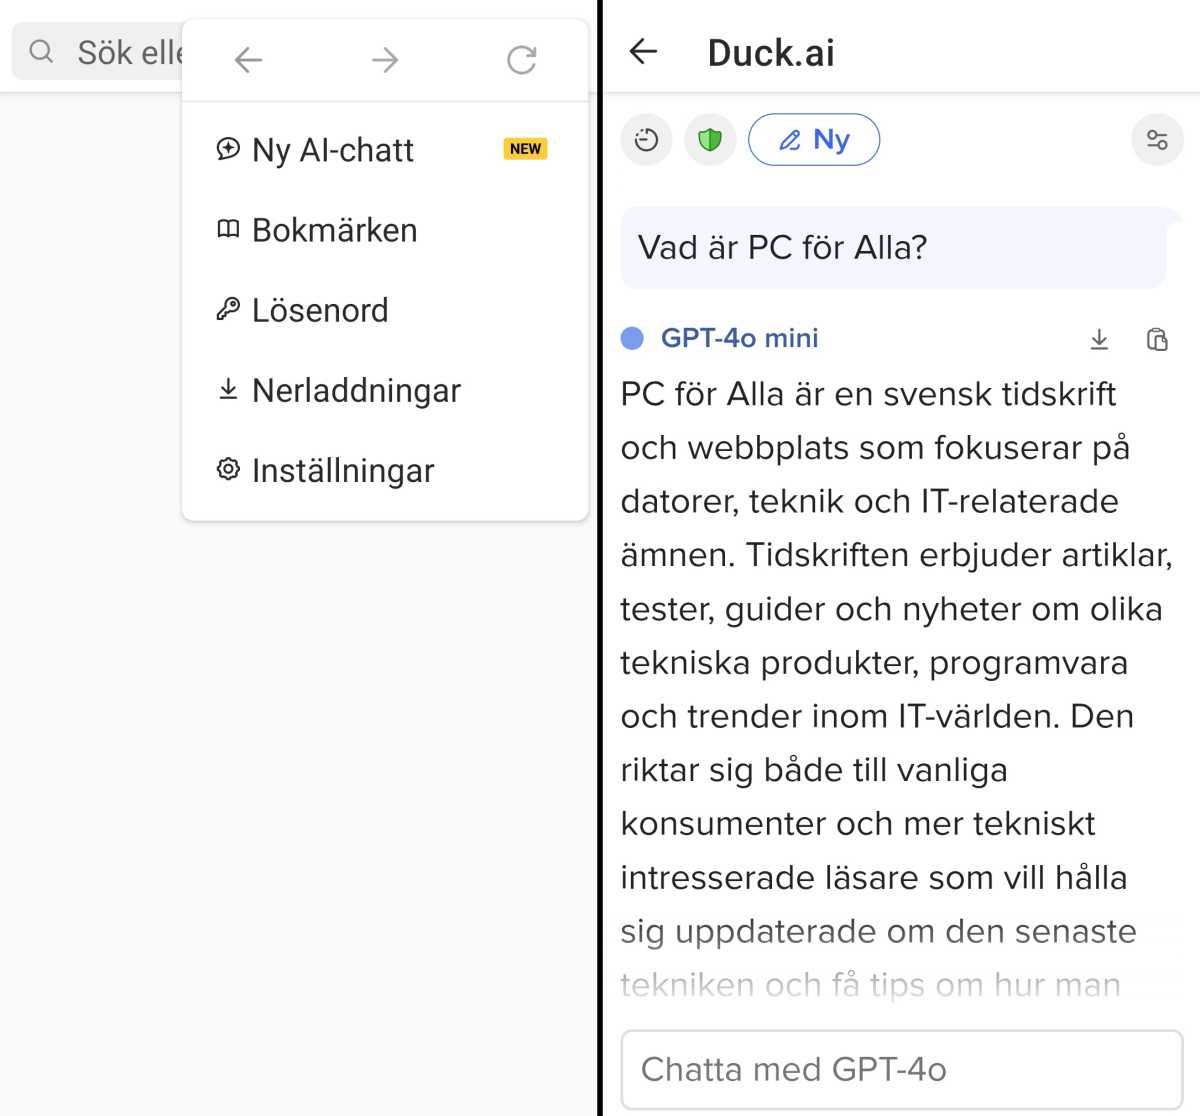Open Nerladdningar from the menu
Viewport: 1200px width, 1116px height.
pos(356,390)
